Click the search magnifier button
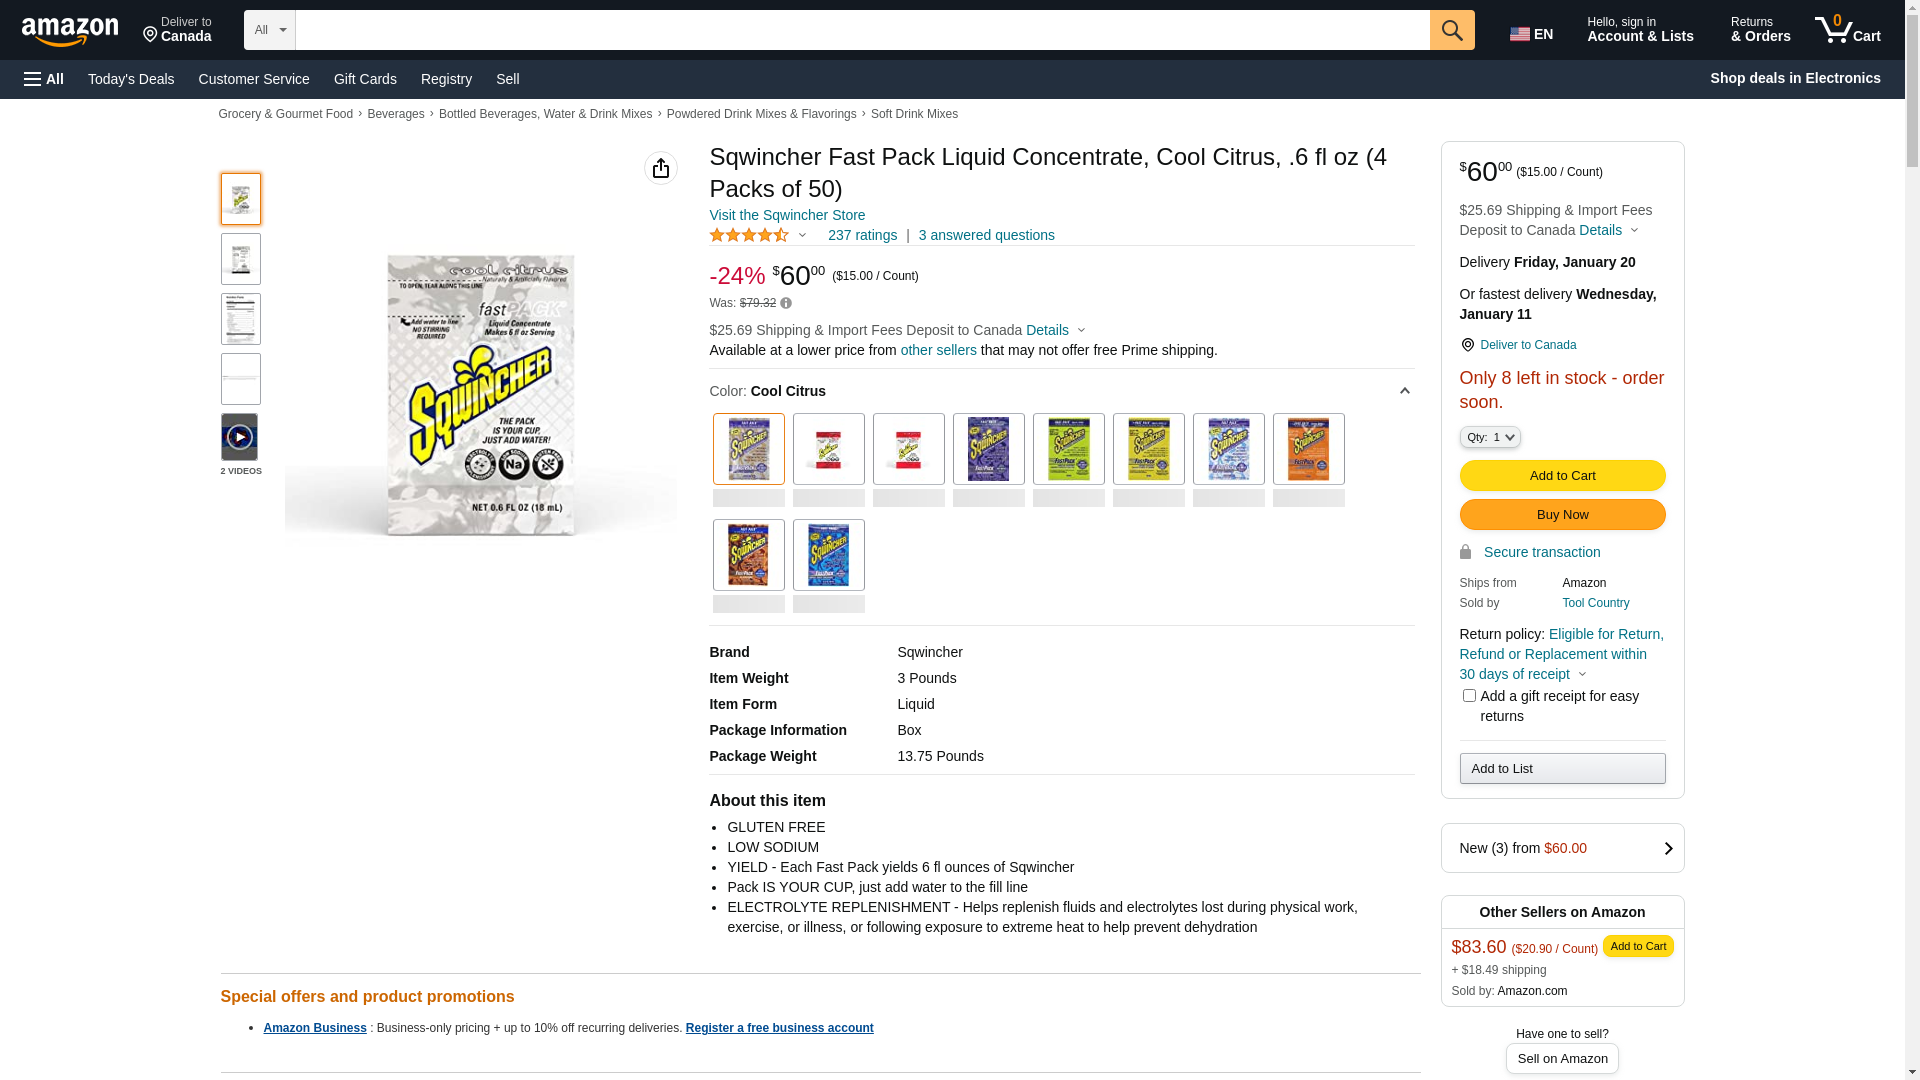The height and width of the screenshot is (1080, 1920). [1452, 30]
